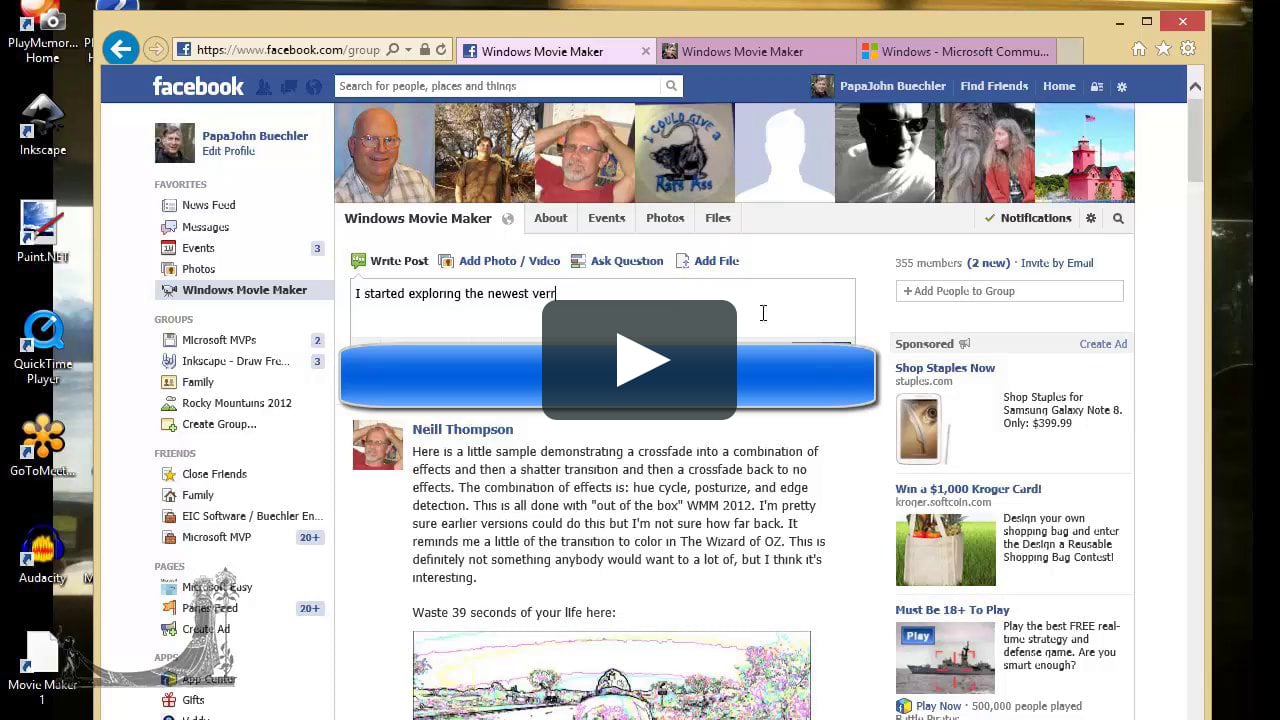Open the Edit Profile link
Image resolution: width=1280 pixels, height=720 pixels.
pos(228,151)
